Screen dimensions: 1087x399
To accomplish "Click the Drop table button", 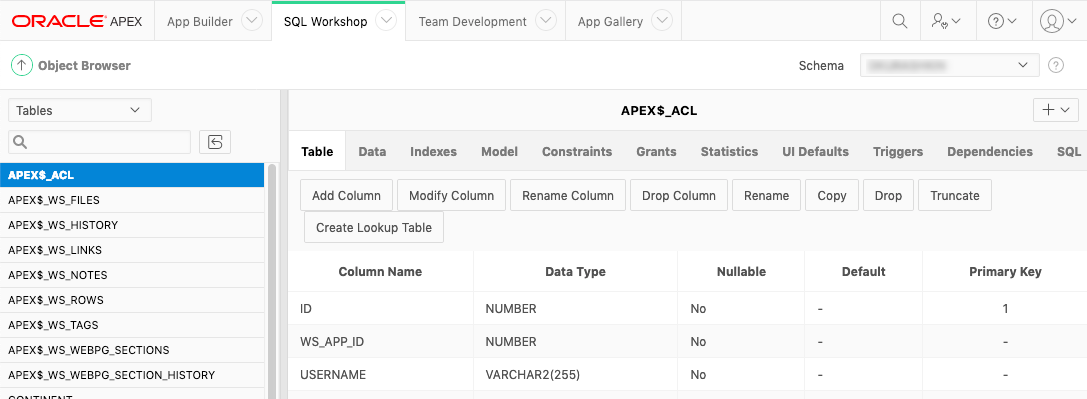I will [888, 195].
